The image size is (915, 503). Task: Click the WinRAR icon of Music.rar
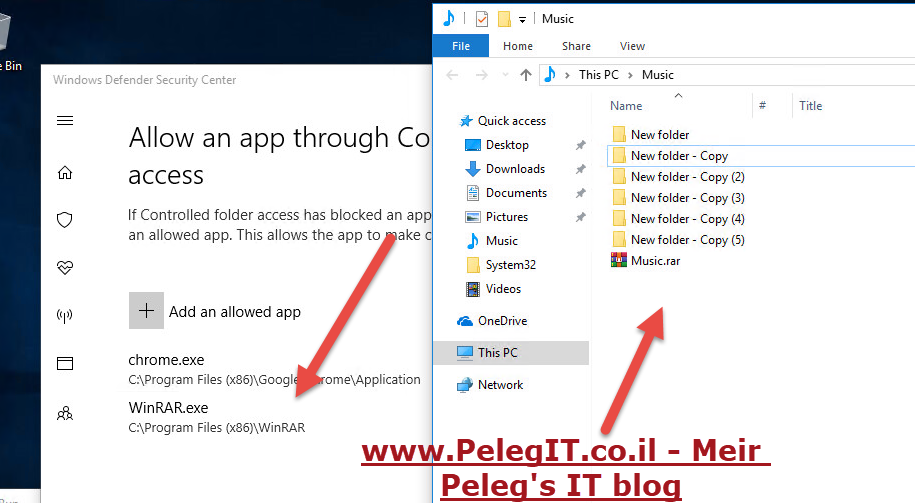(x=619, y=260)
